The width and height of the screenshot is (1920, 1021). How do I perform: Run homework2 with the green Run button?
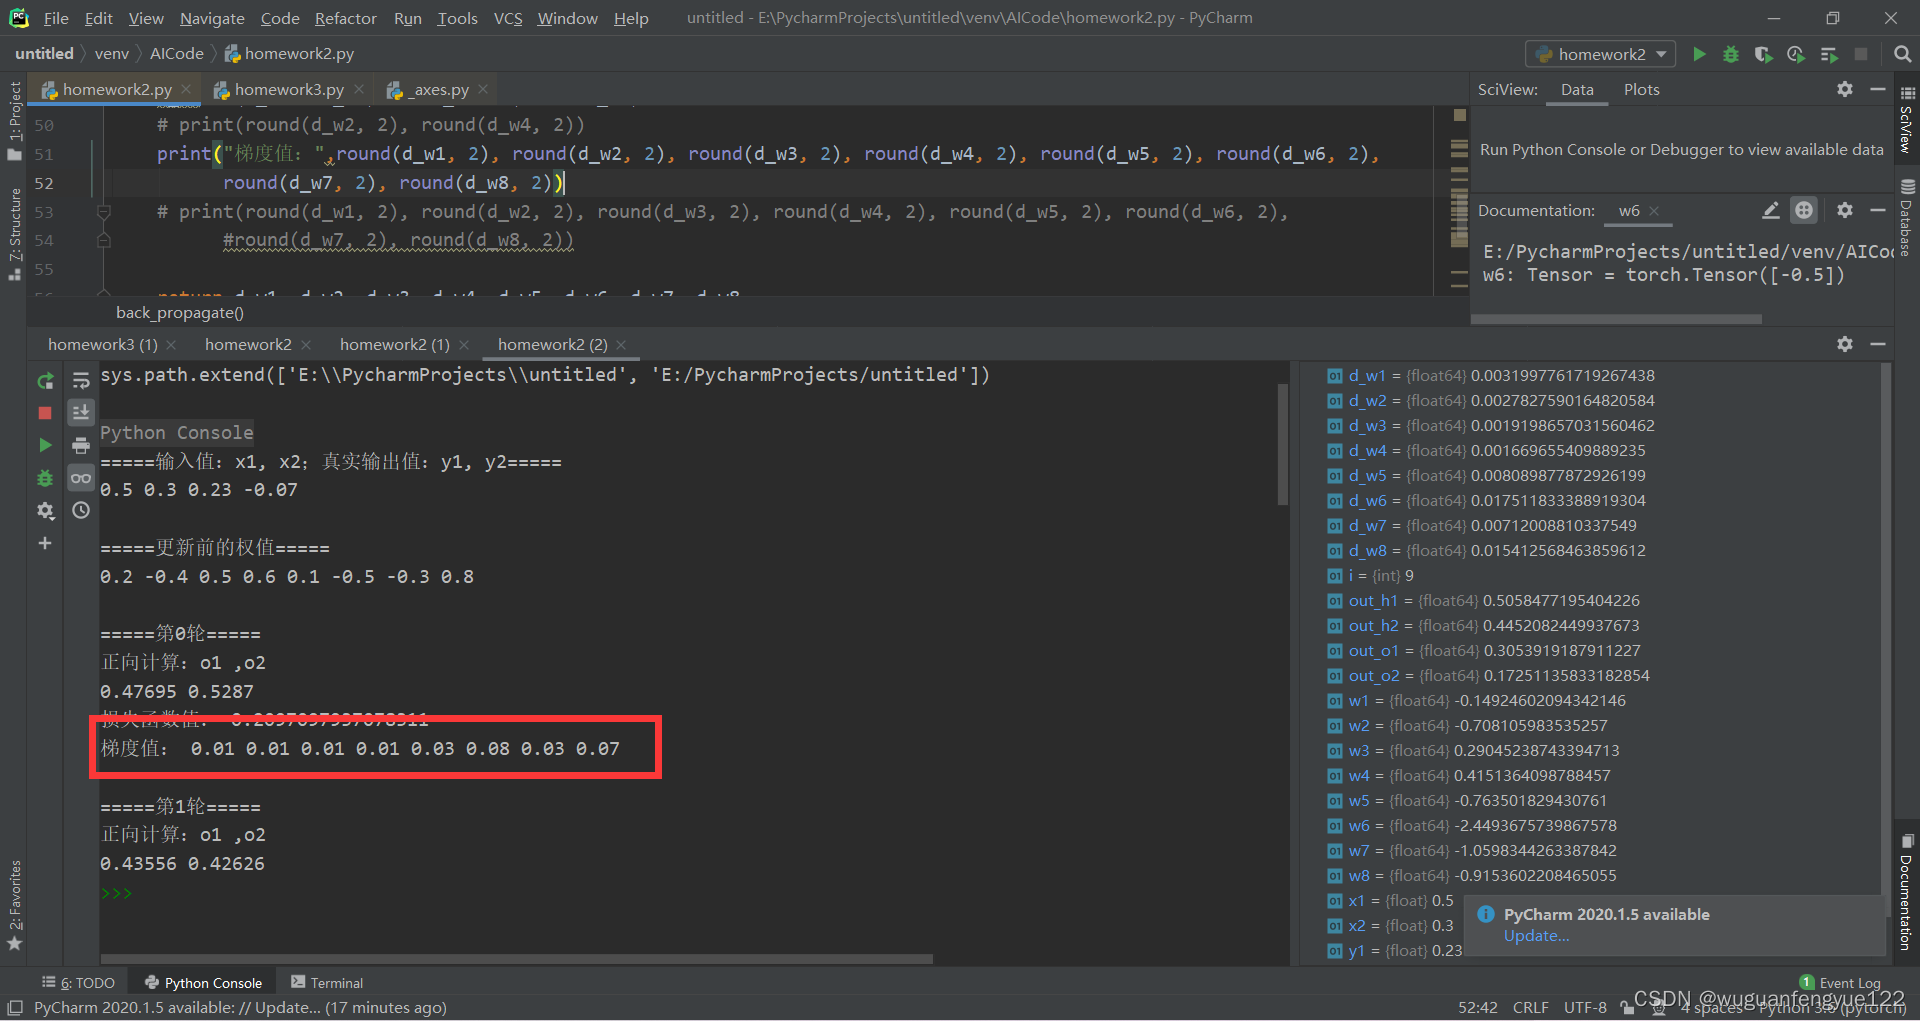[1699, 54]
